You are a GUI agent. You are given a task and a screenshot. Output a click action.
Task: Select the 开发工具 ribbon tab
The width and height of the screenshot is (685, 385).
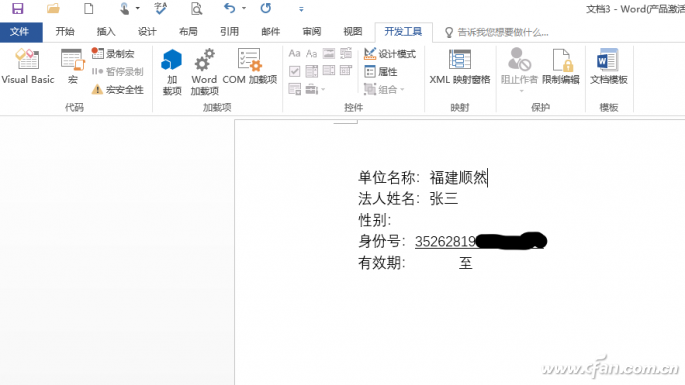[x=403, y=31]
